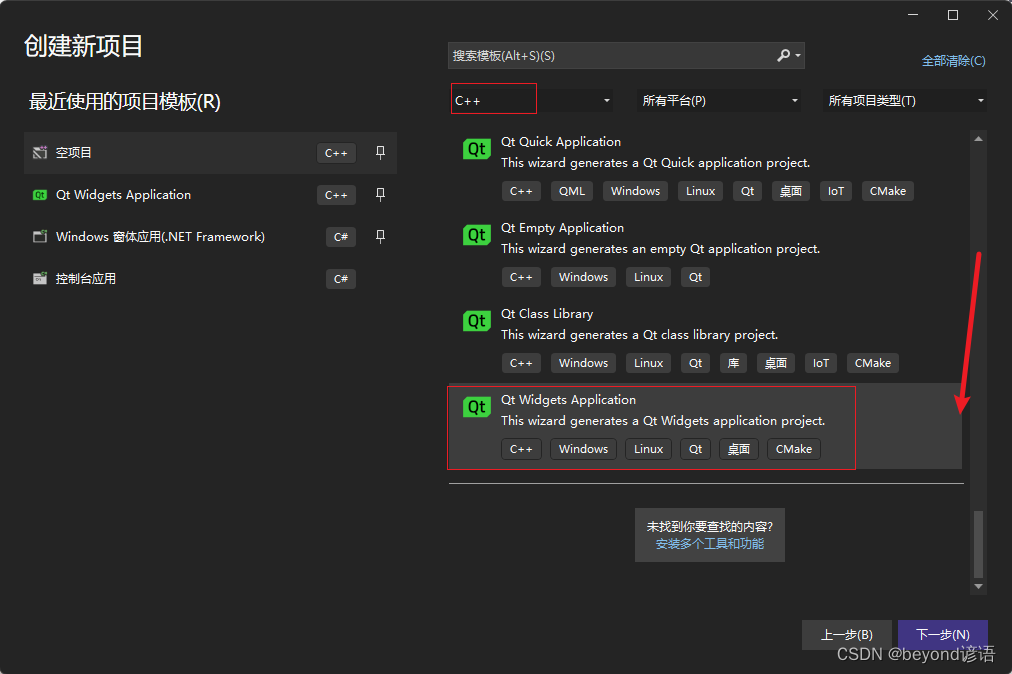Click the 库 tag under Qt Class Library
The image size is (1012, 674).
[733, 363]
